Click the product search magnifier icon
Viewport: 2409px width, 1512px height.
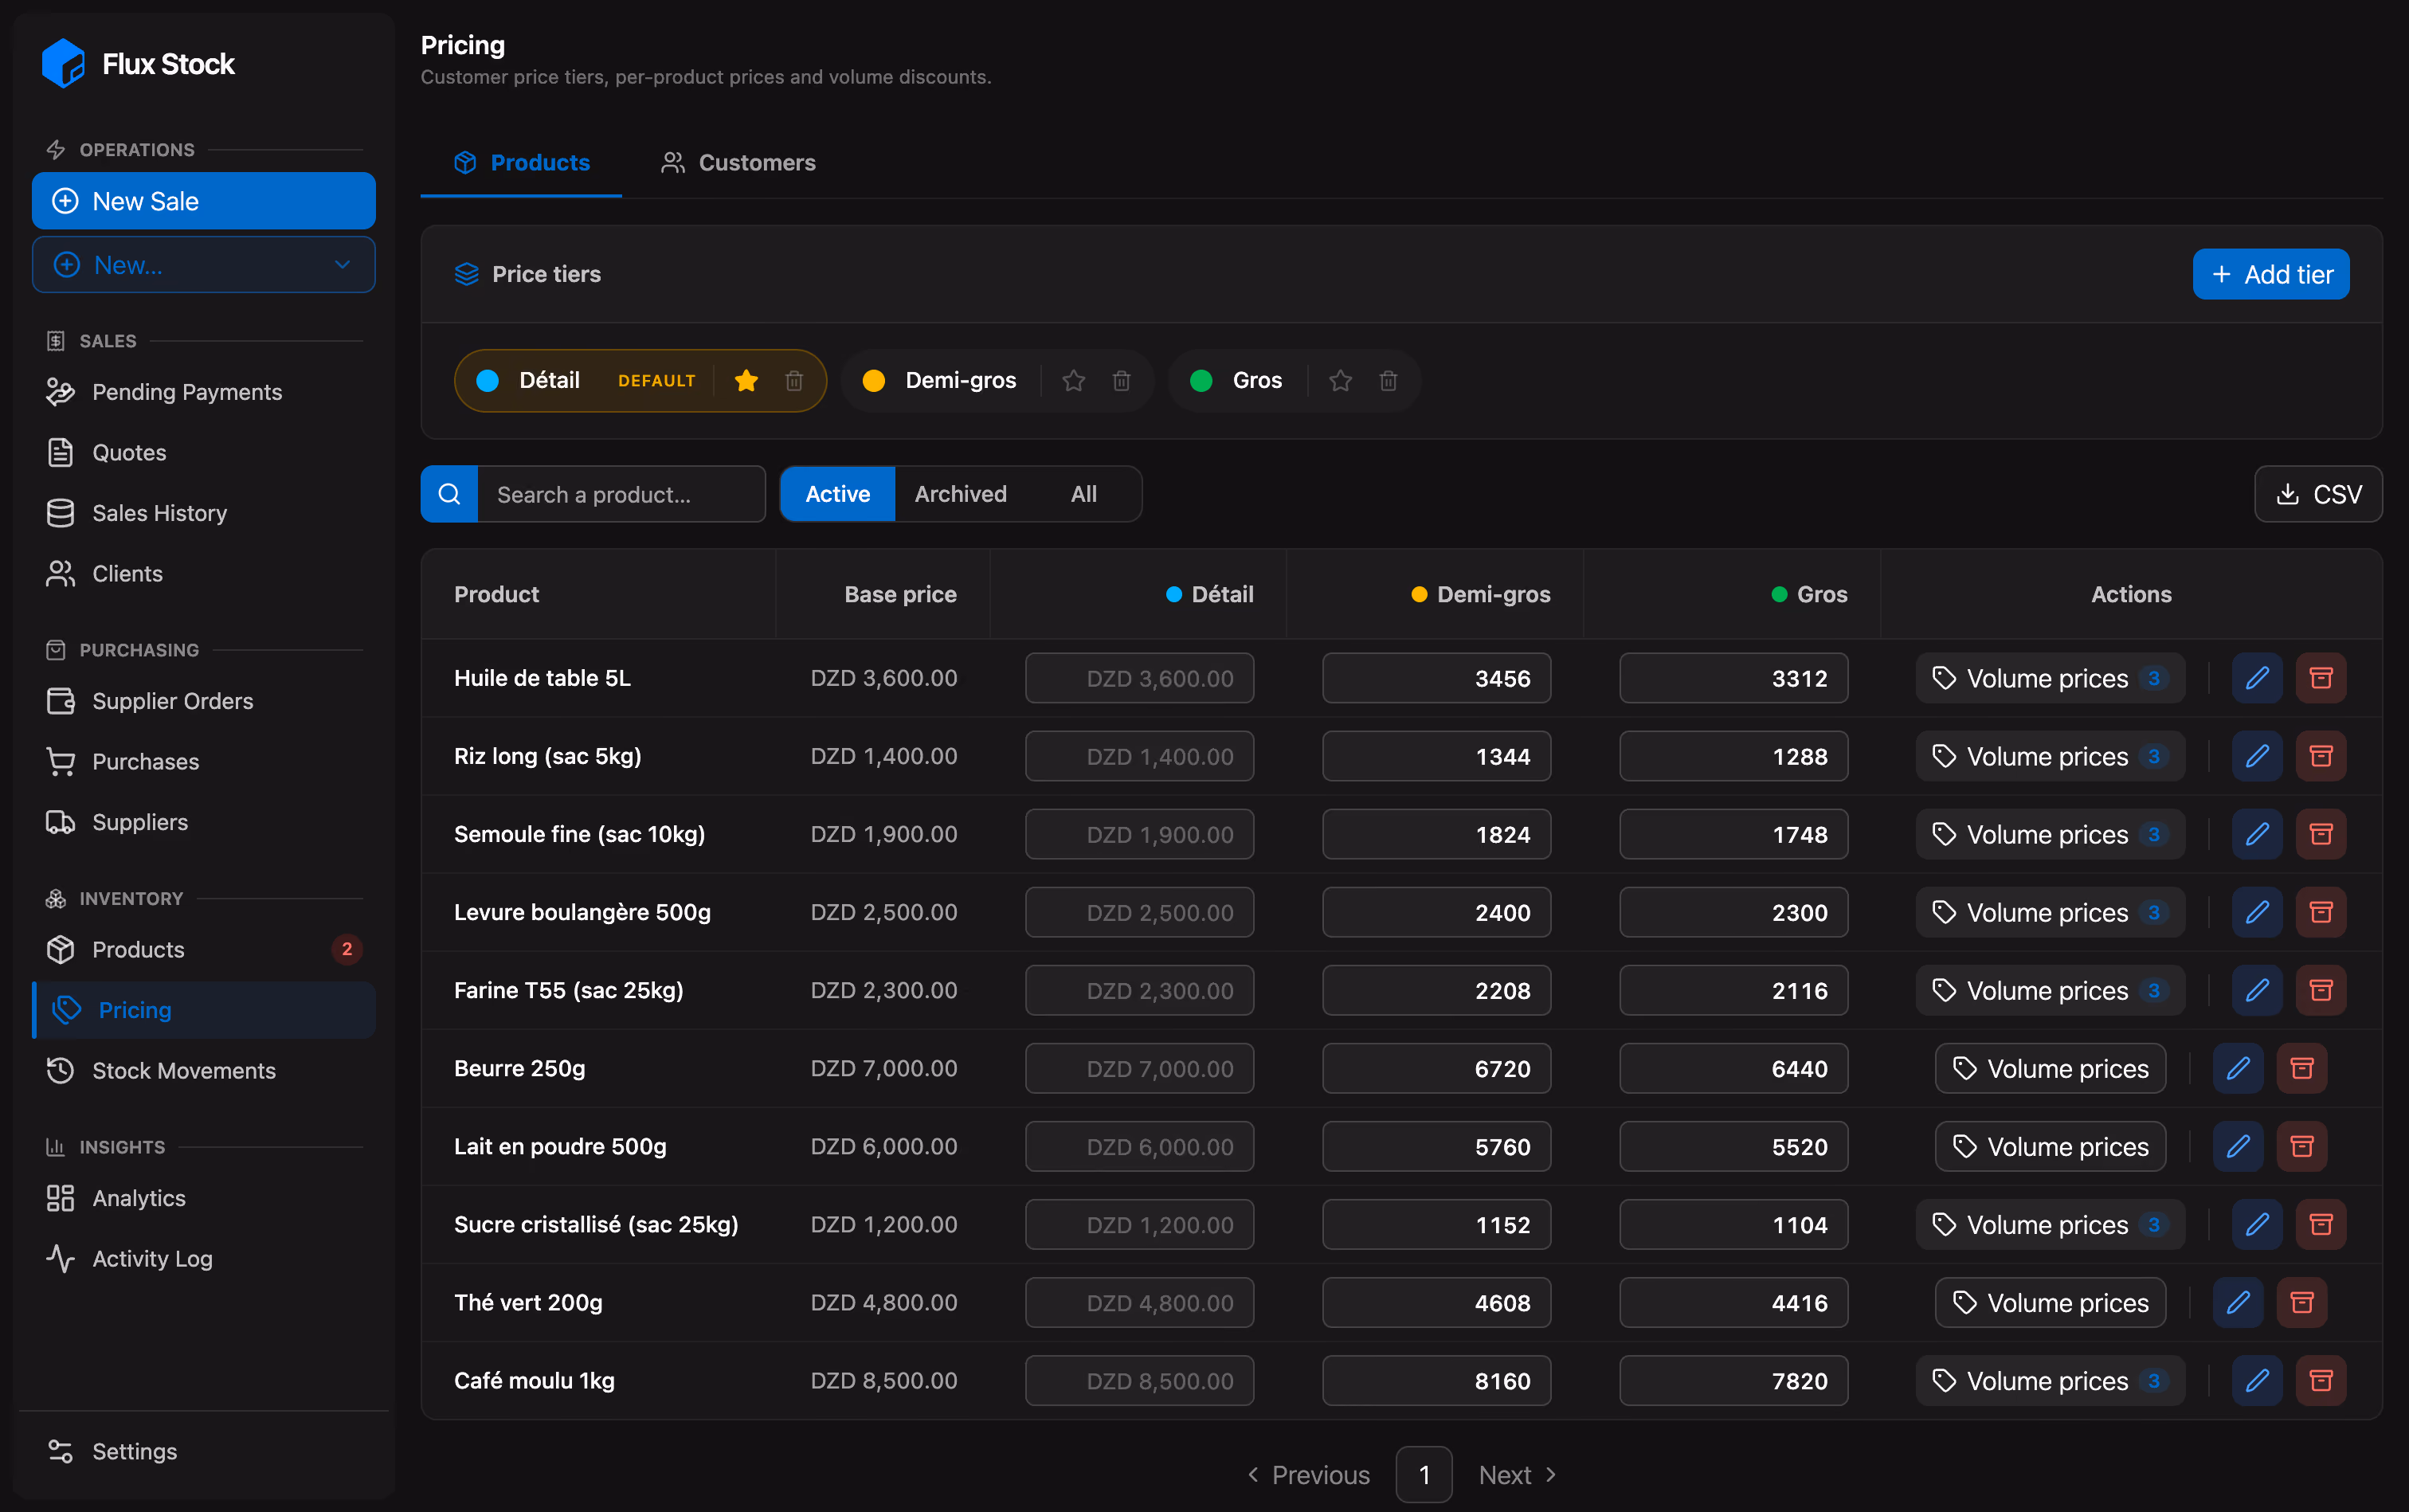click(x=449, y=494)
